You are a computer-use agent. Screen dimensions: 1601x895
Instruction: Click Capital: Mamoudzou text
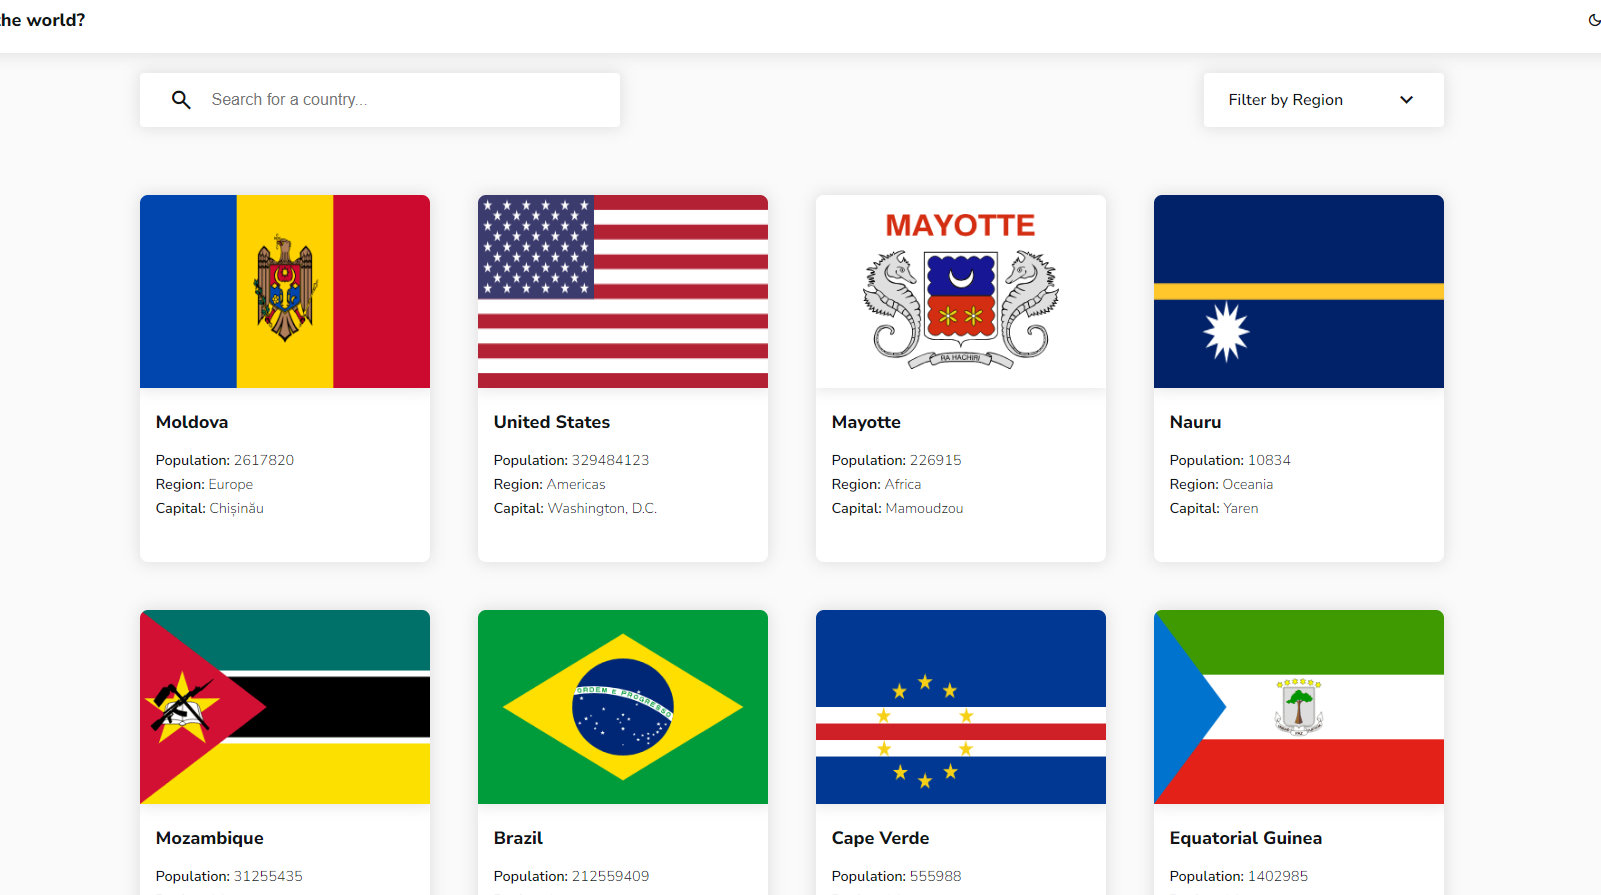click(898, 508)
